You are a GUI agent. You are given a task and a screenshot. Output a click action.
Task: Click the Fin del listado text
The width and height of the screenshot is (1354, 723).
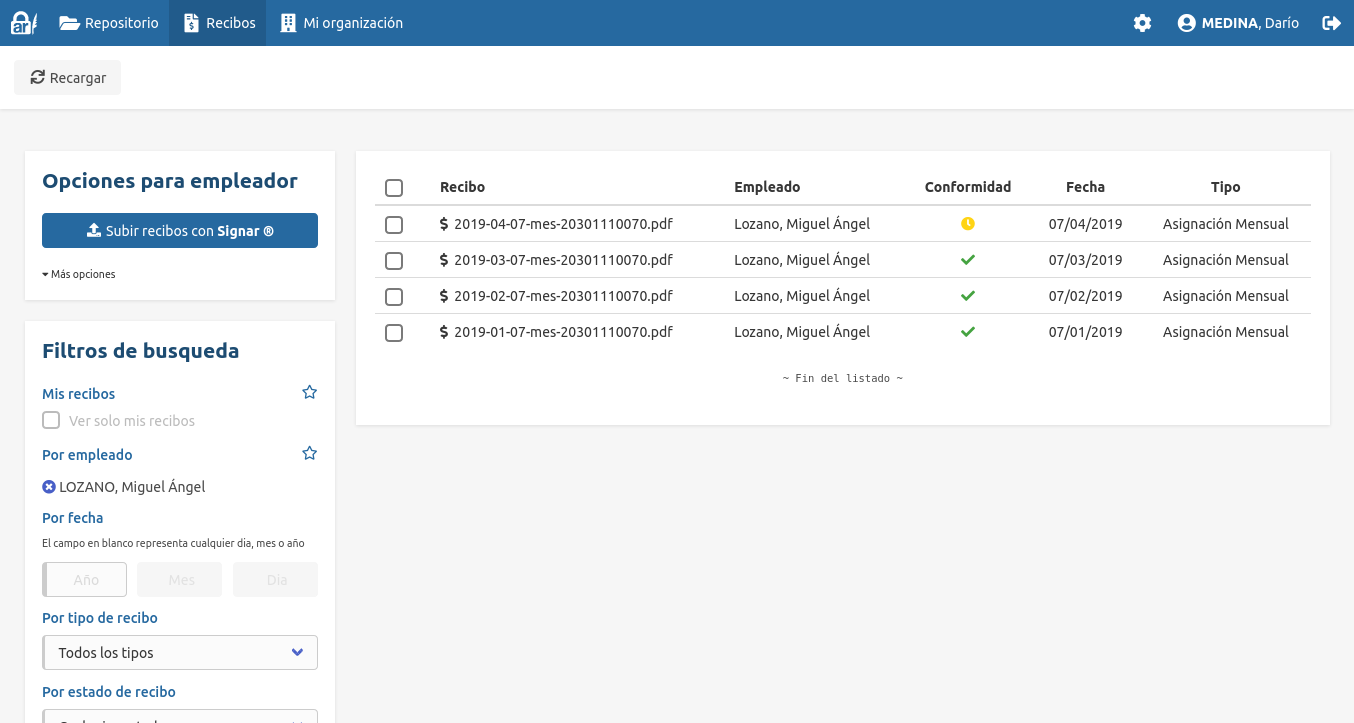[843, 378]
